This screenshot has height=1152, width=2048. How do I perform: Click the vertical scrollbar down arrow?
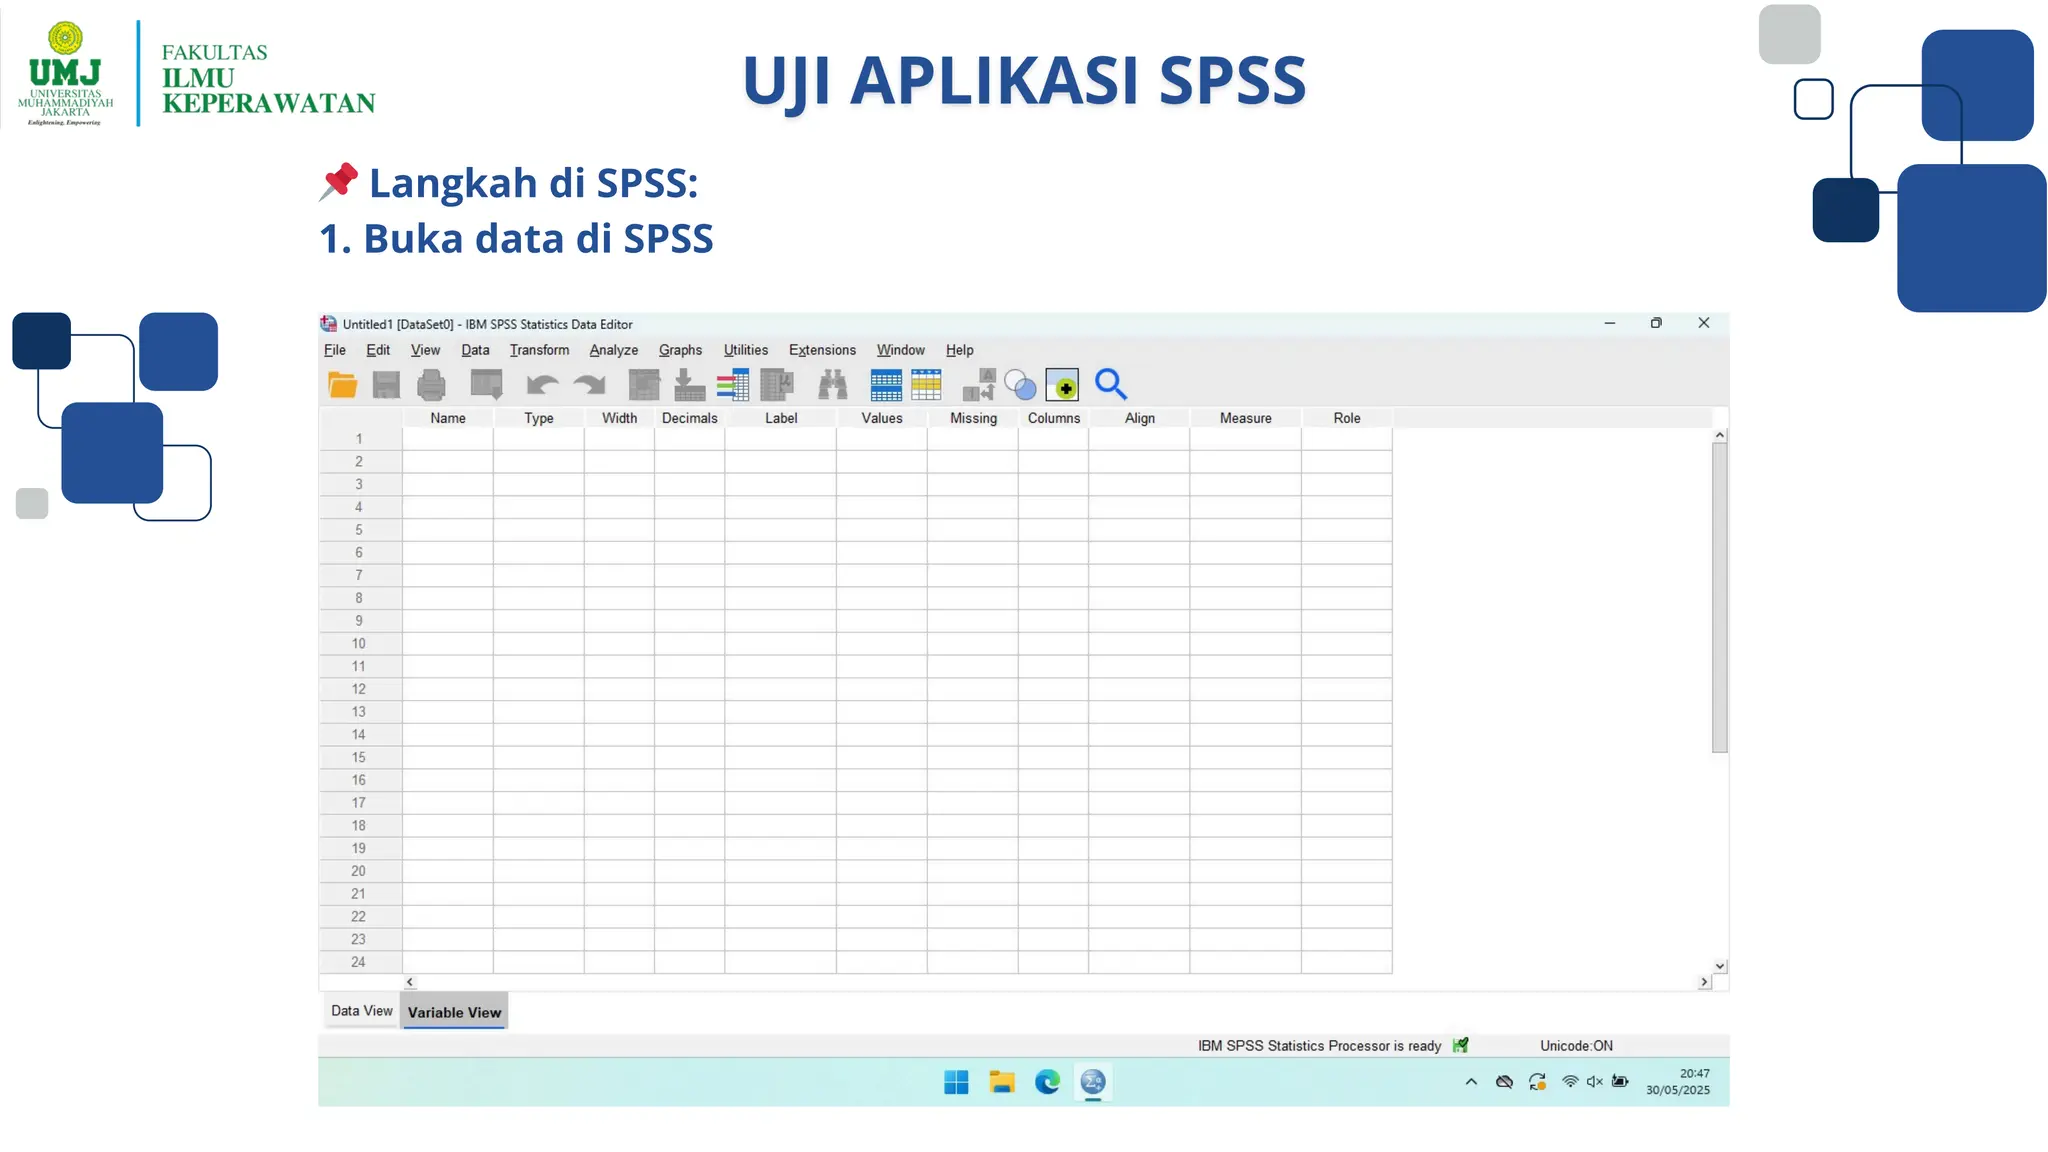click(x=1720, y=966)
